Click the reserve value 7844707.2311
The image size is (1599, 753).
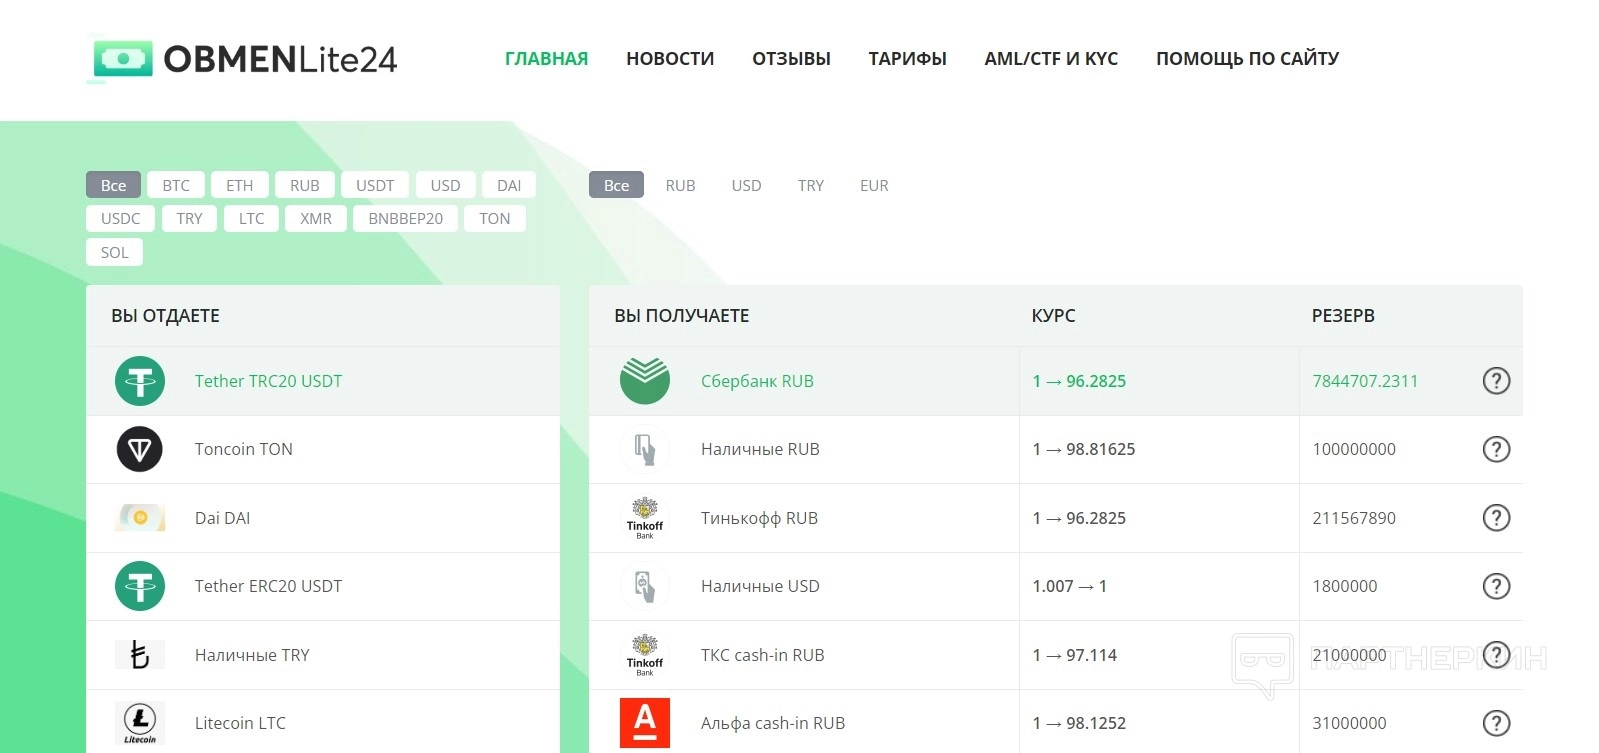(x=1365, y=381)
